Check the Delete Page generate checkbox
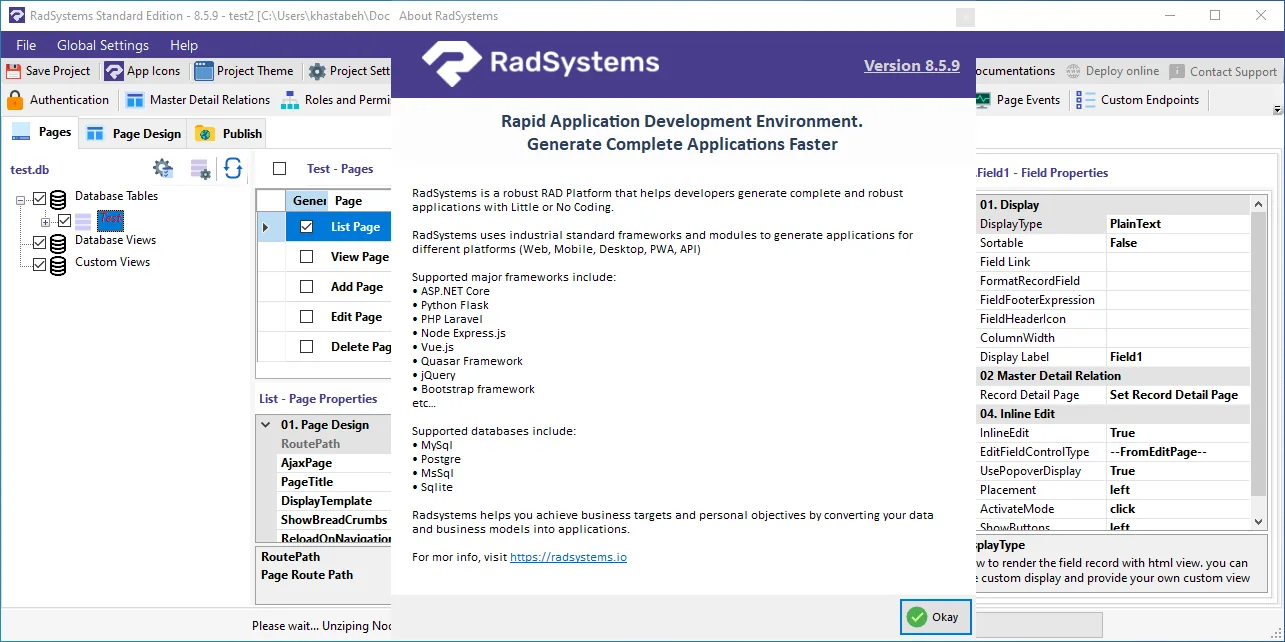Image resolution: width=1285 pixels, height=642 pixels. coord(306,347)
